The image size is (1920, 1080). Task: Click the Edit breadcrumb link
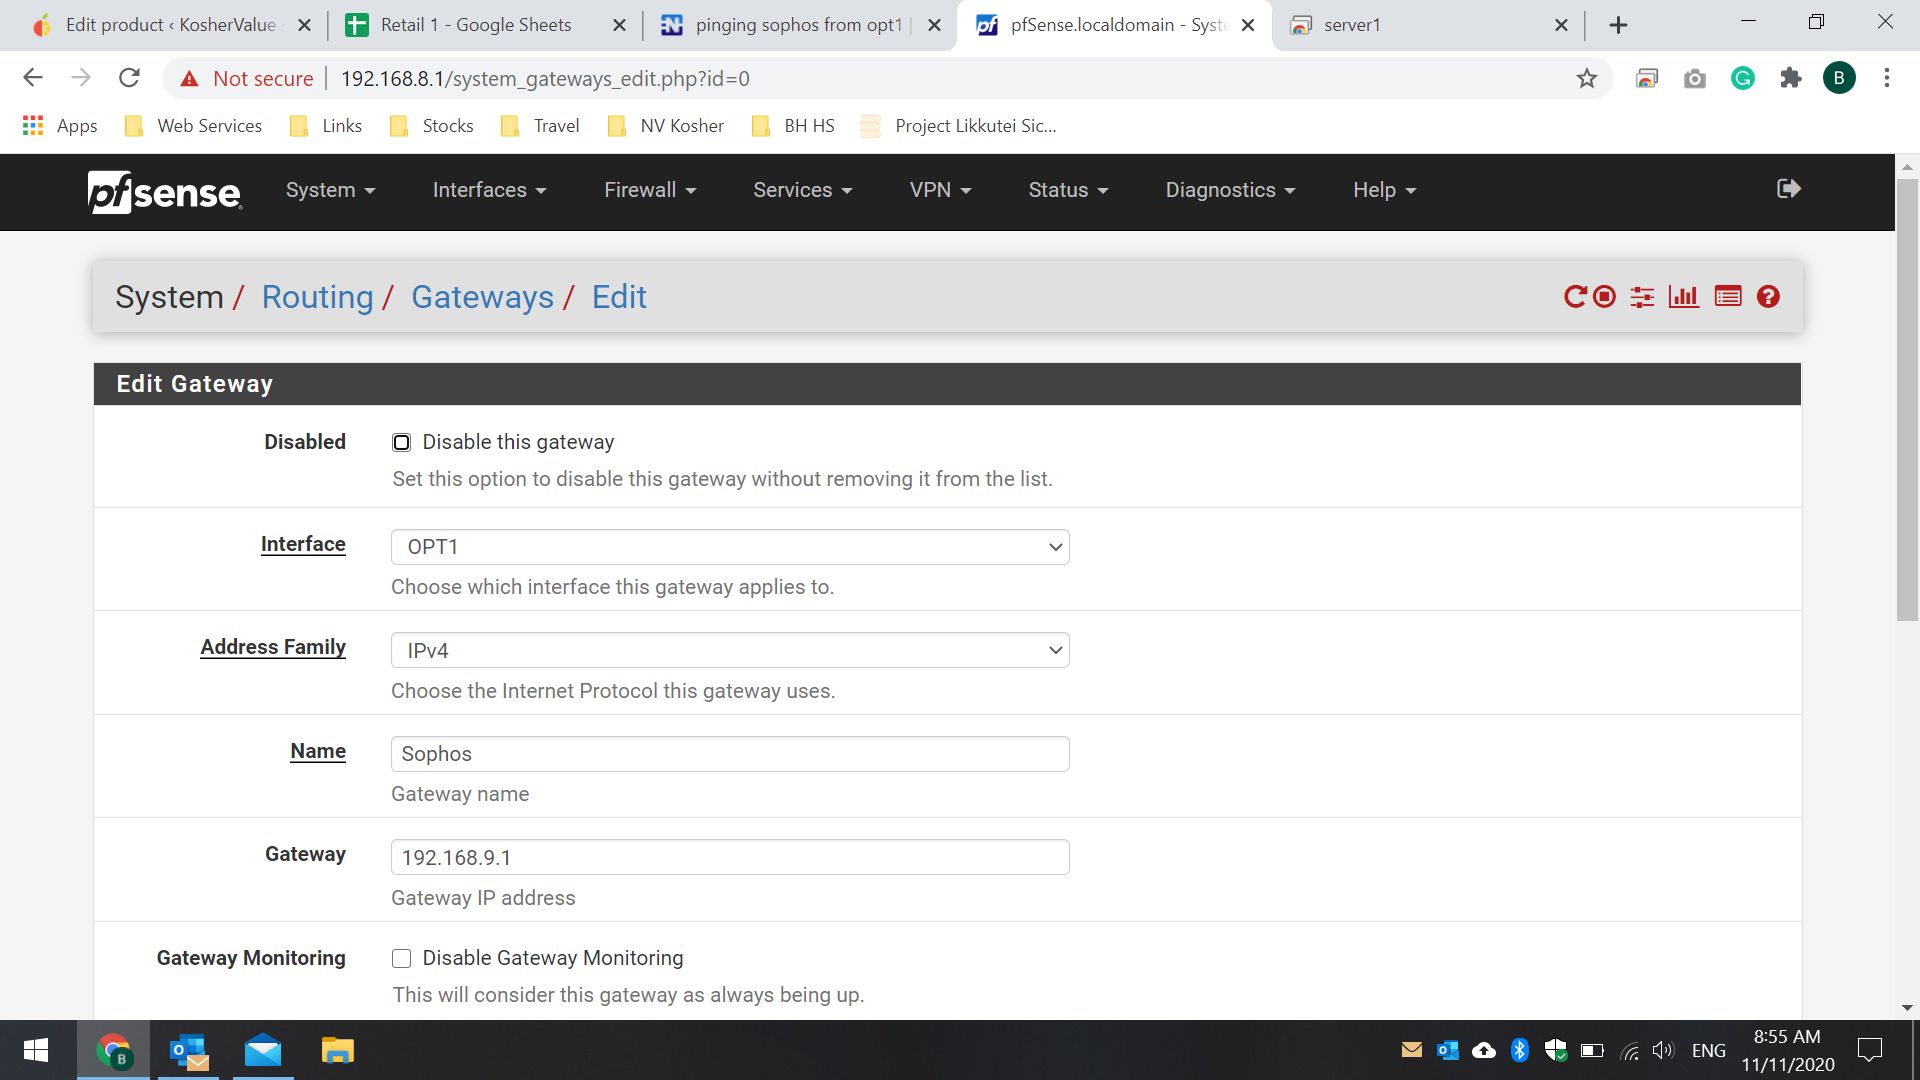619,297
